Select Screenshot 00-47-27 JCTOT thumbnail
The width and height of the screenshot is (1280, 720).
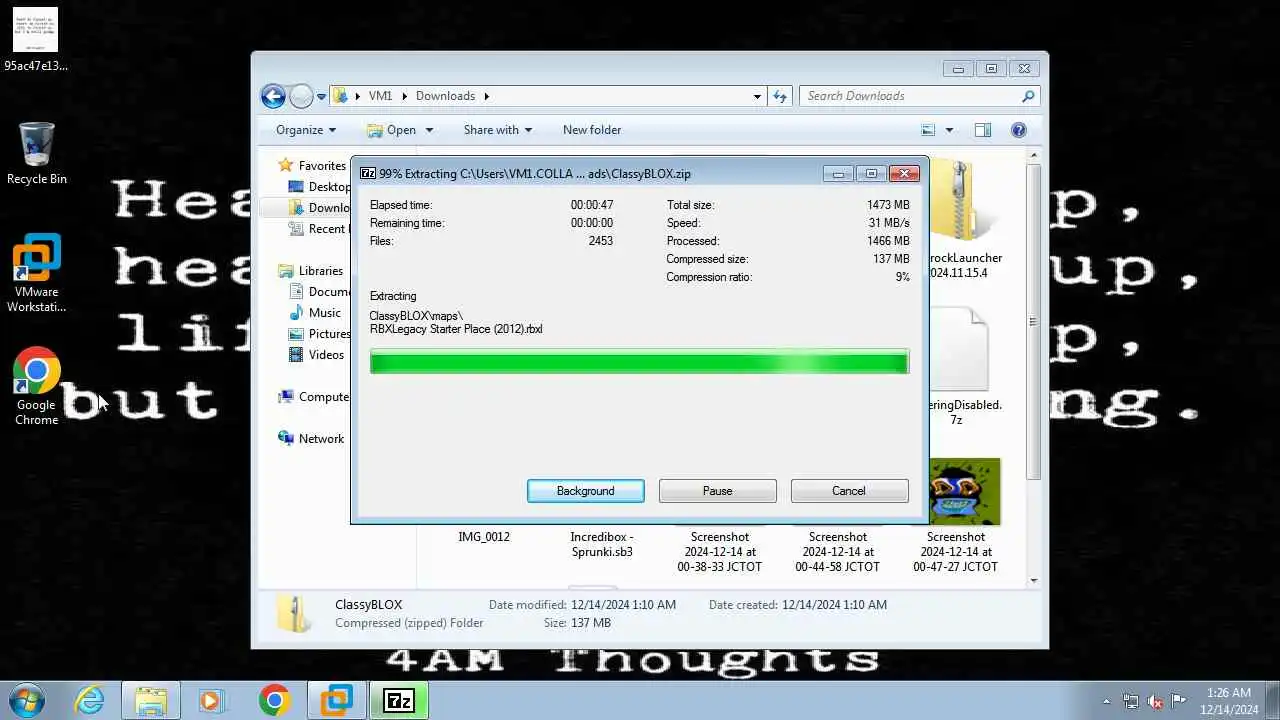[964, 491]
